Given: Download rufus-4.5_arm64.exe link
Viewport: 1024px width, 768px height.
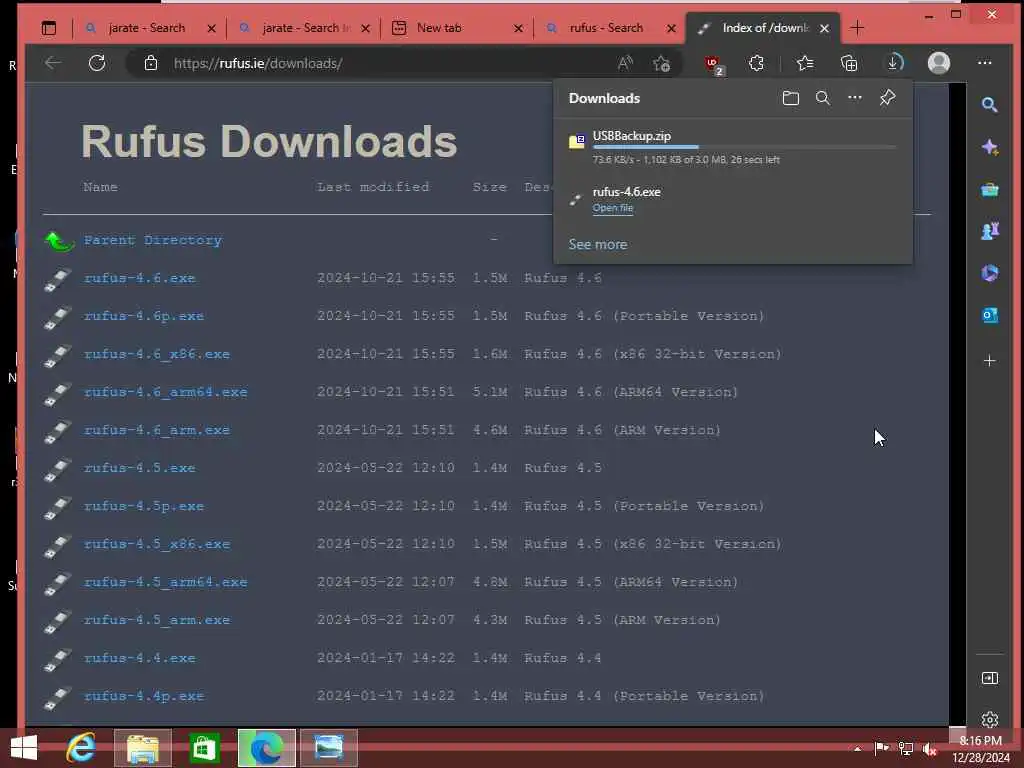Looking at the screenshot, I should pyautogui.click(x=165, y=582).
